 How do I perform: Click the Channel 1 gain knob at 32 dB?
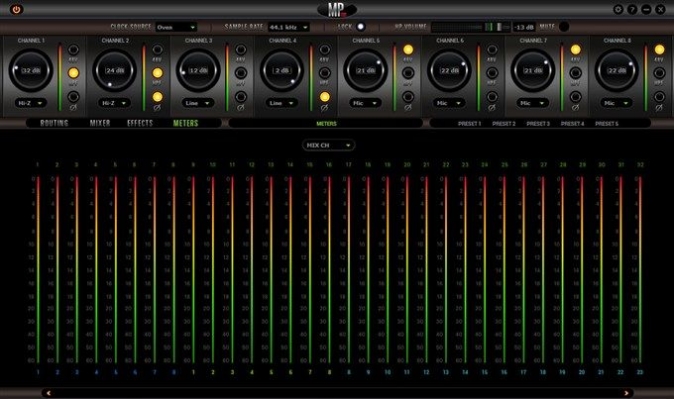[31, 71]
